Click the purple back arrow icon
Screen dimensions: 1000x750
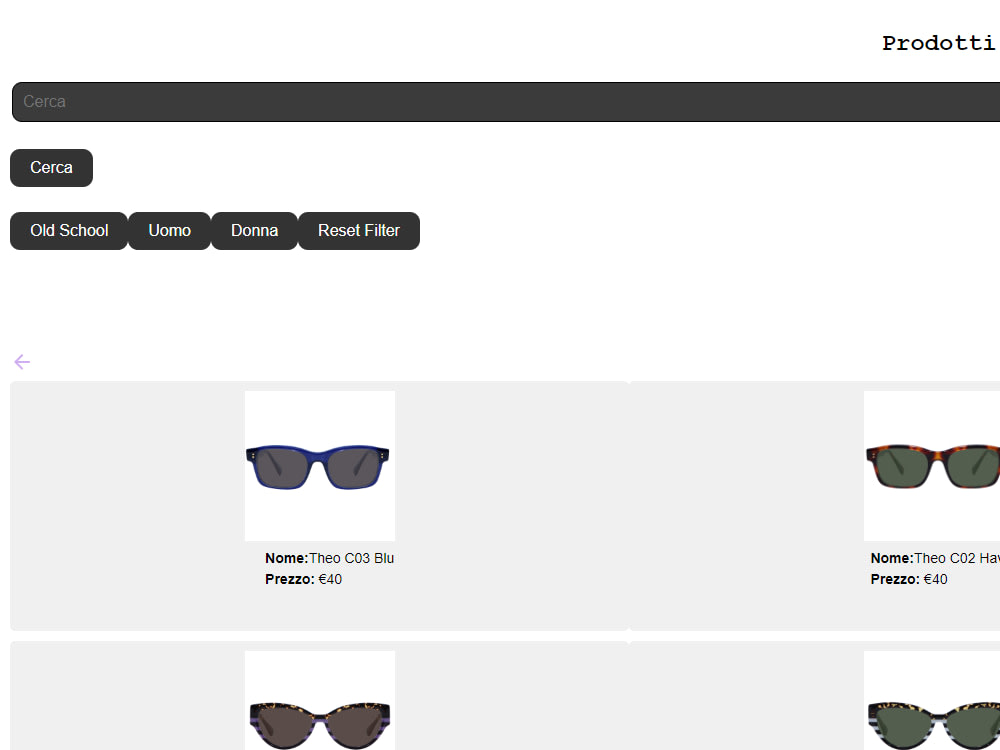(x=22, y=362)
